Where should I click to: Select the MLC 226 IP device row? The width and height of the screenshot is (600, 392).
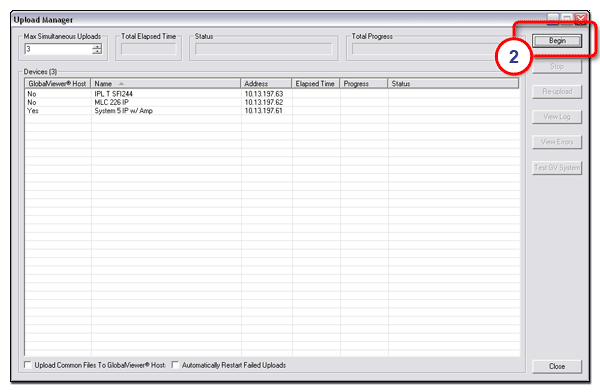(x=272, y=102)
